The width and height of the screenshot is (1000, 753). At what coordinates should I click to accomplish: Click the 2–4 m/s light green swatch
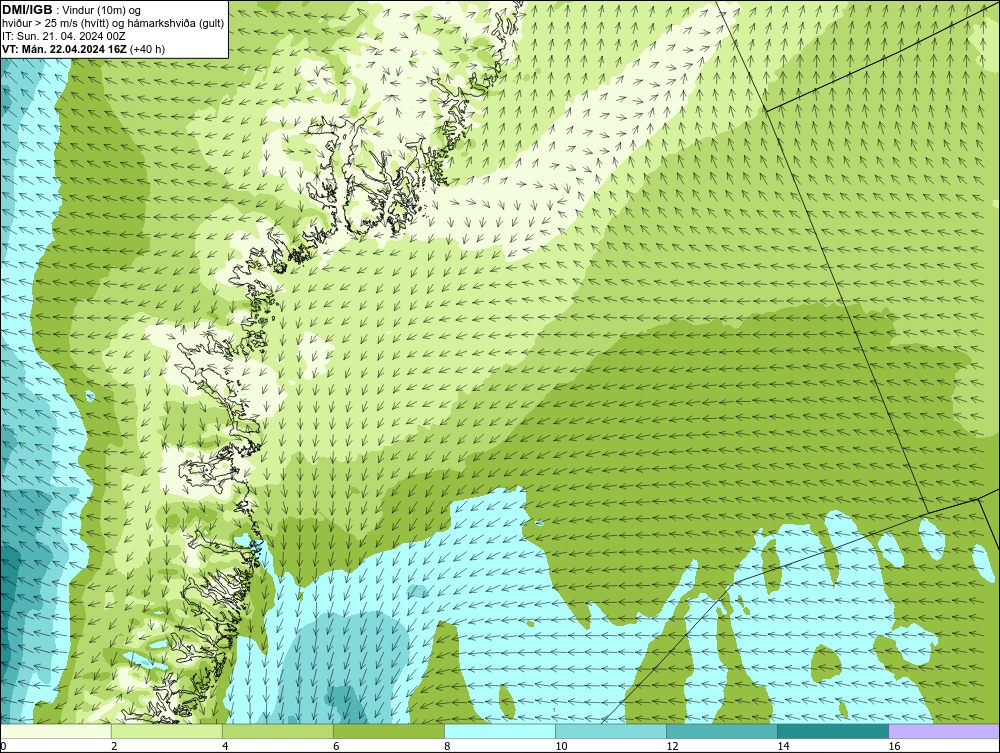166,731
